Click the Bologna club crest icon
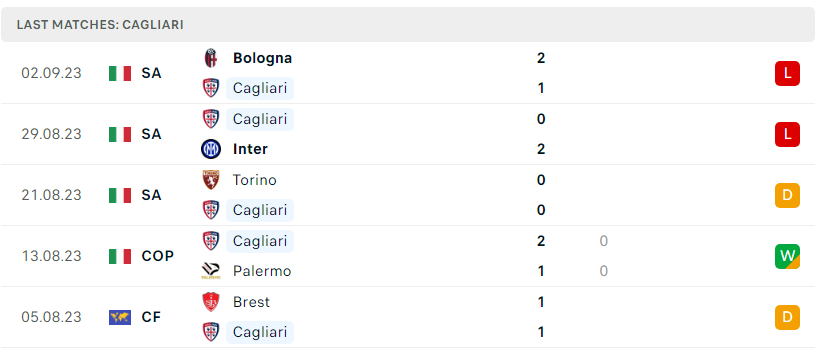The height and width of the screenshot is (360, 821). coord(210,58)
